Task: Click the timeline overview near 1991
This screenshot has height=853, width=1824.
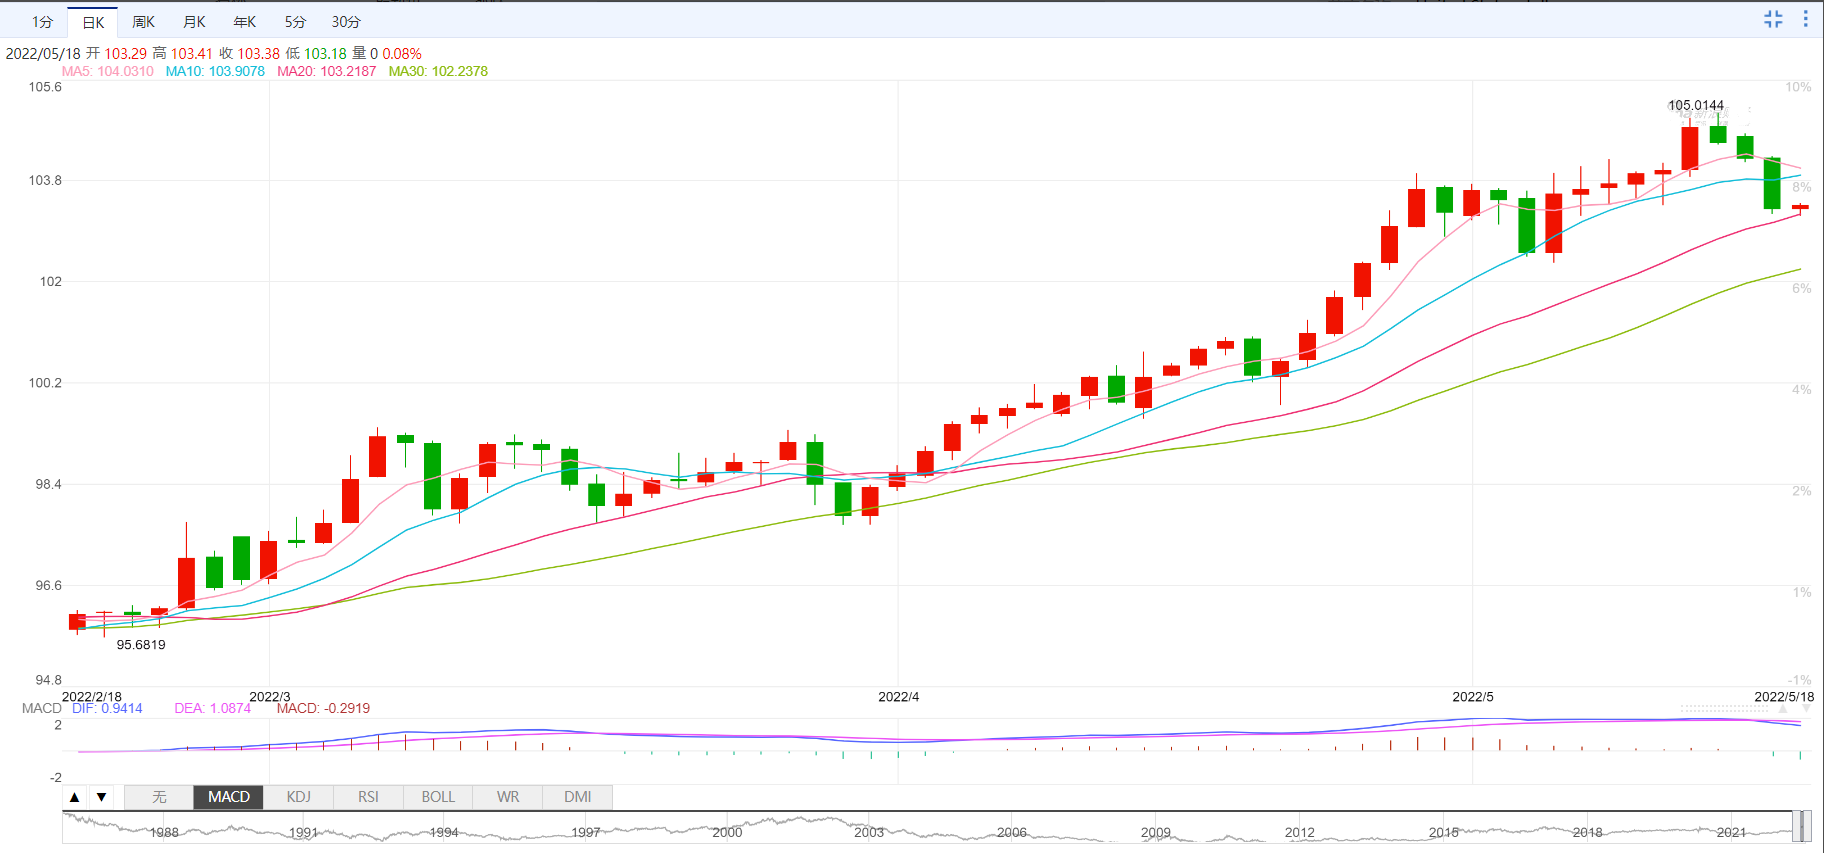Action: pyautogui.click(x=303, y=832)
